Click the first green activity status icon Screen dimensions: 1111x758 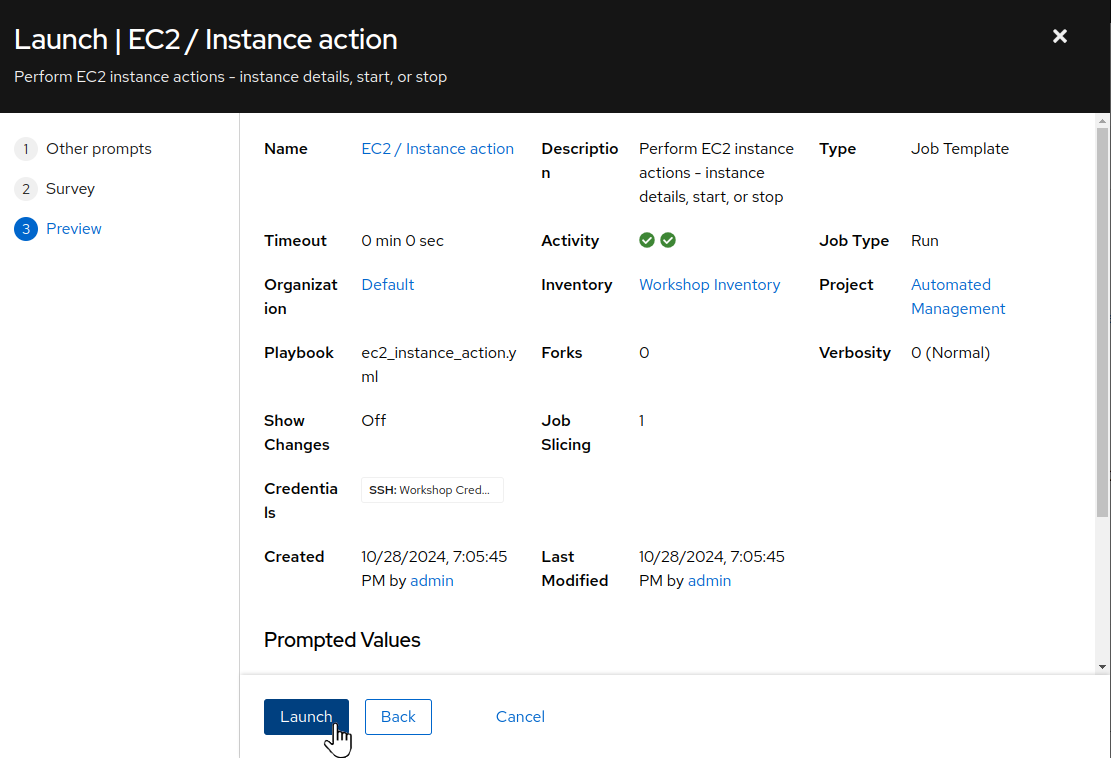[646, 240]
